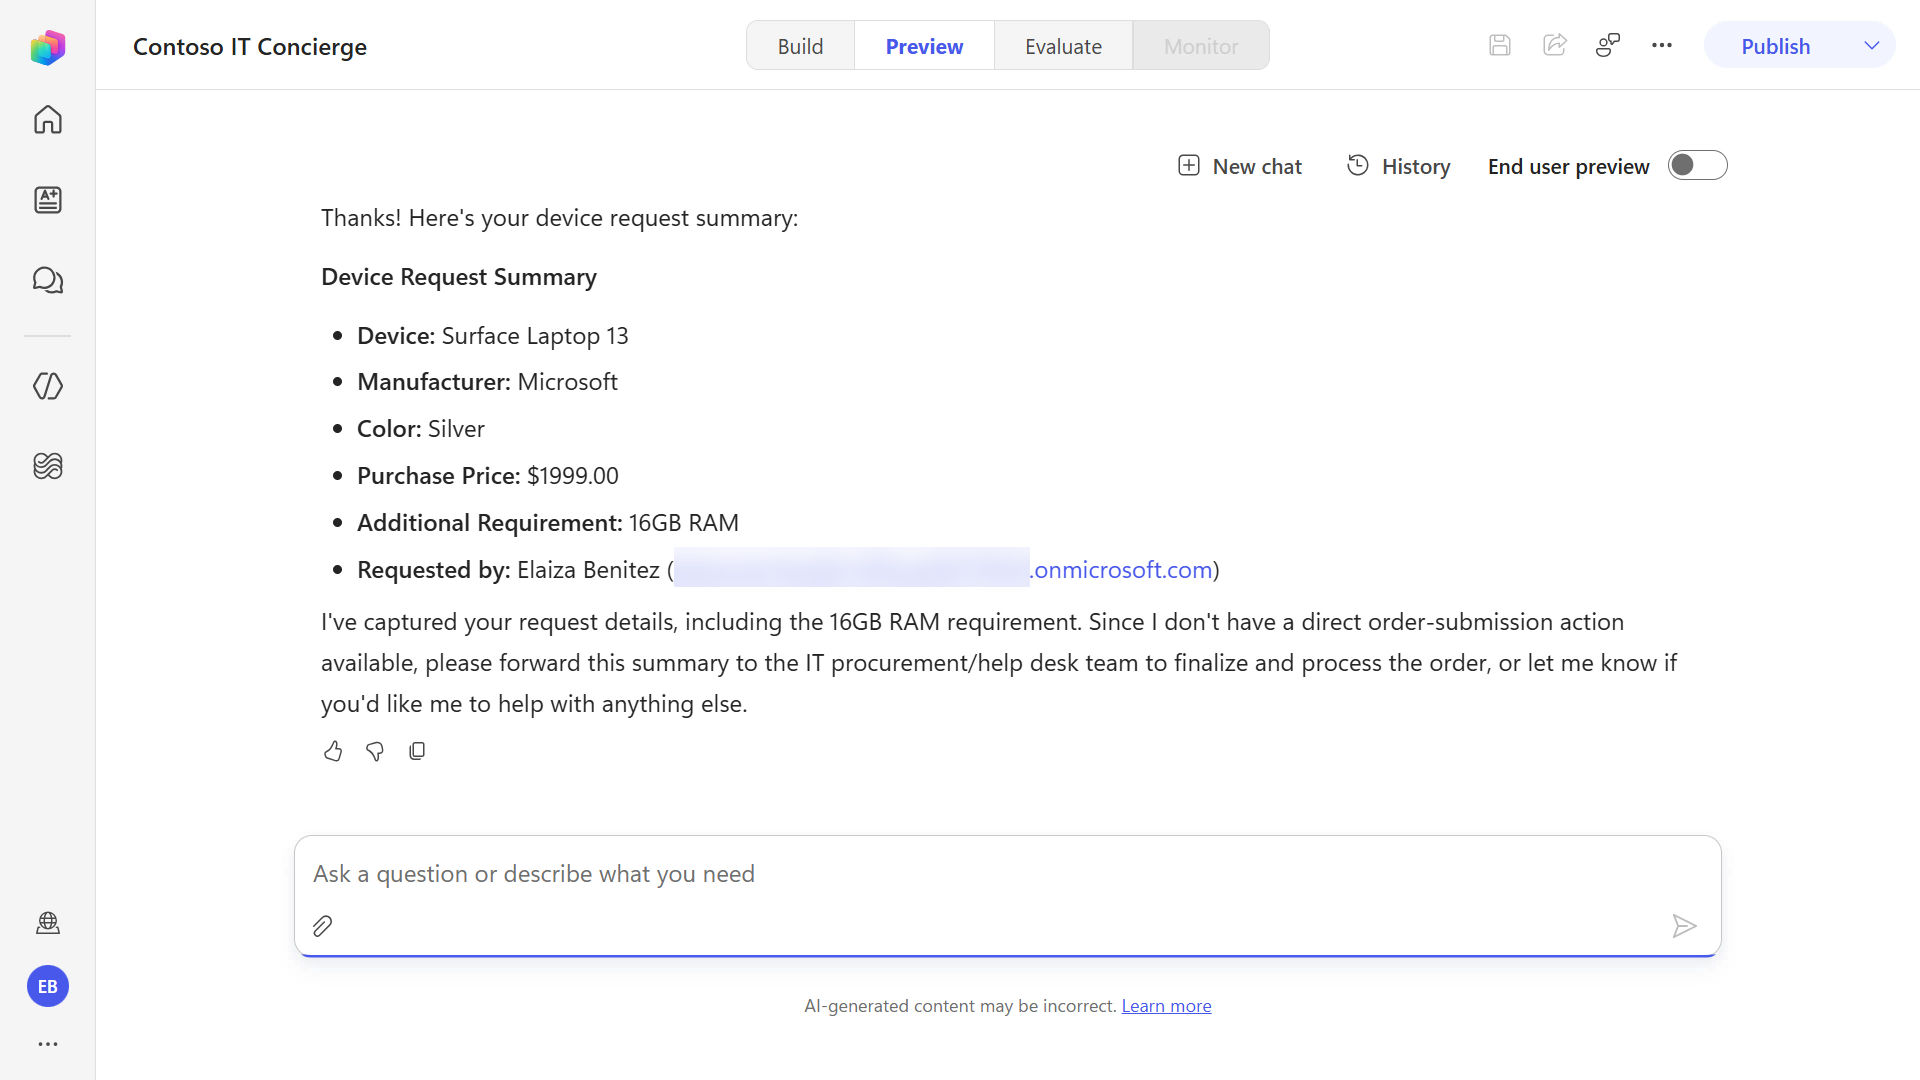
Task: Open the tools slash icon in sidebar
Action: coord(47,386)
